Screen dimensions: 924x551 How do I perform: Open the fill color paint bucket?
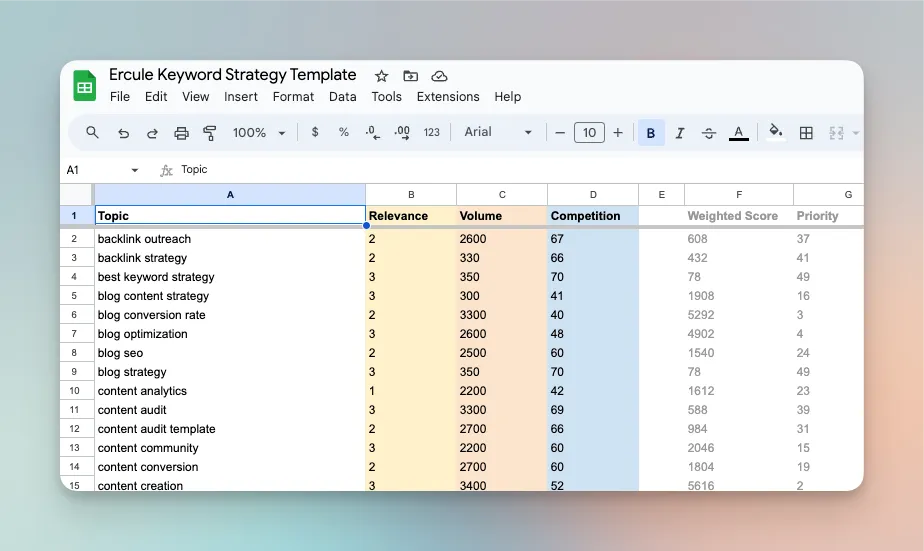pos(775,133)
